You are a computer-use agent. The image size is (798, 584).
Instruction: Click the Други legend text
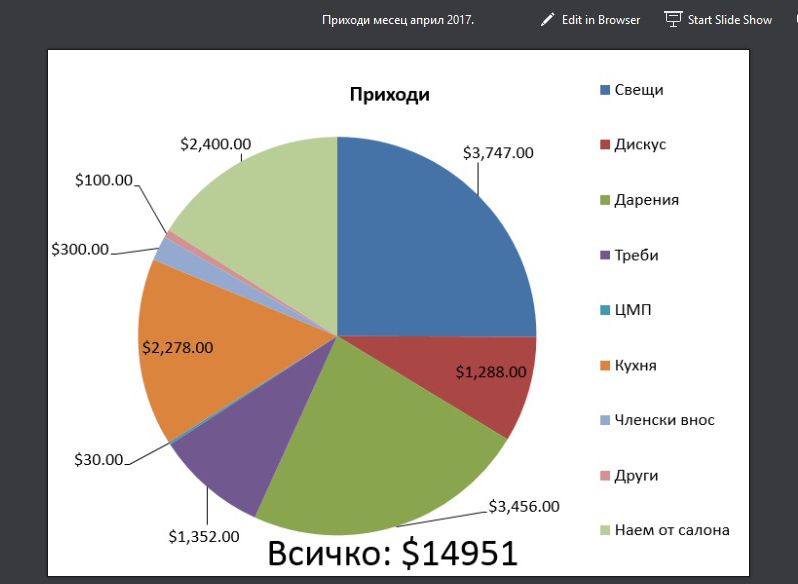click(636, 475)
